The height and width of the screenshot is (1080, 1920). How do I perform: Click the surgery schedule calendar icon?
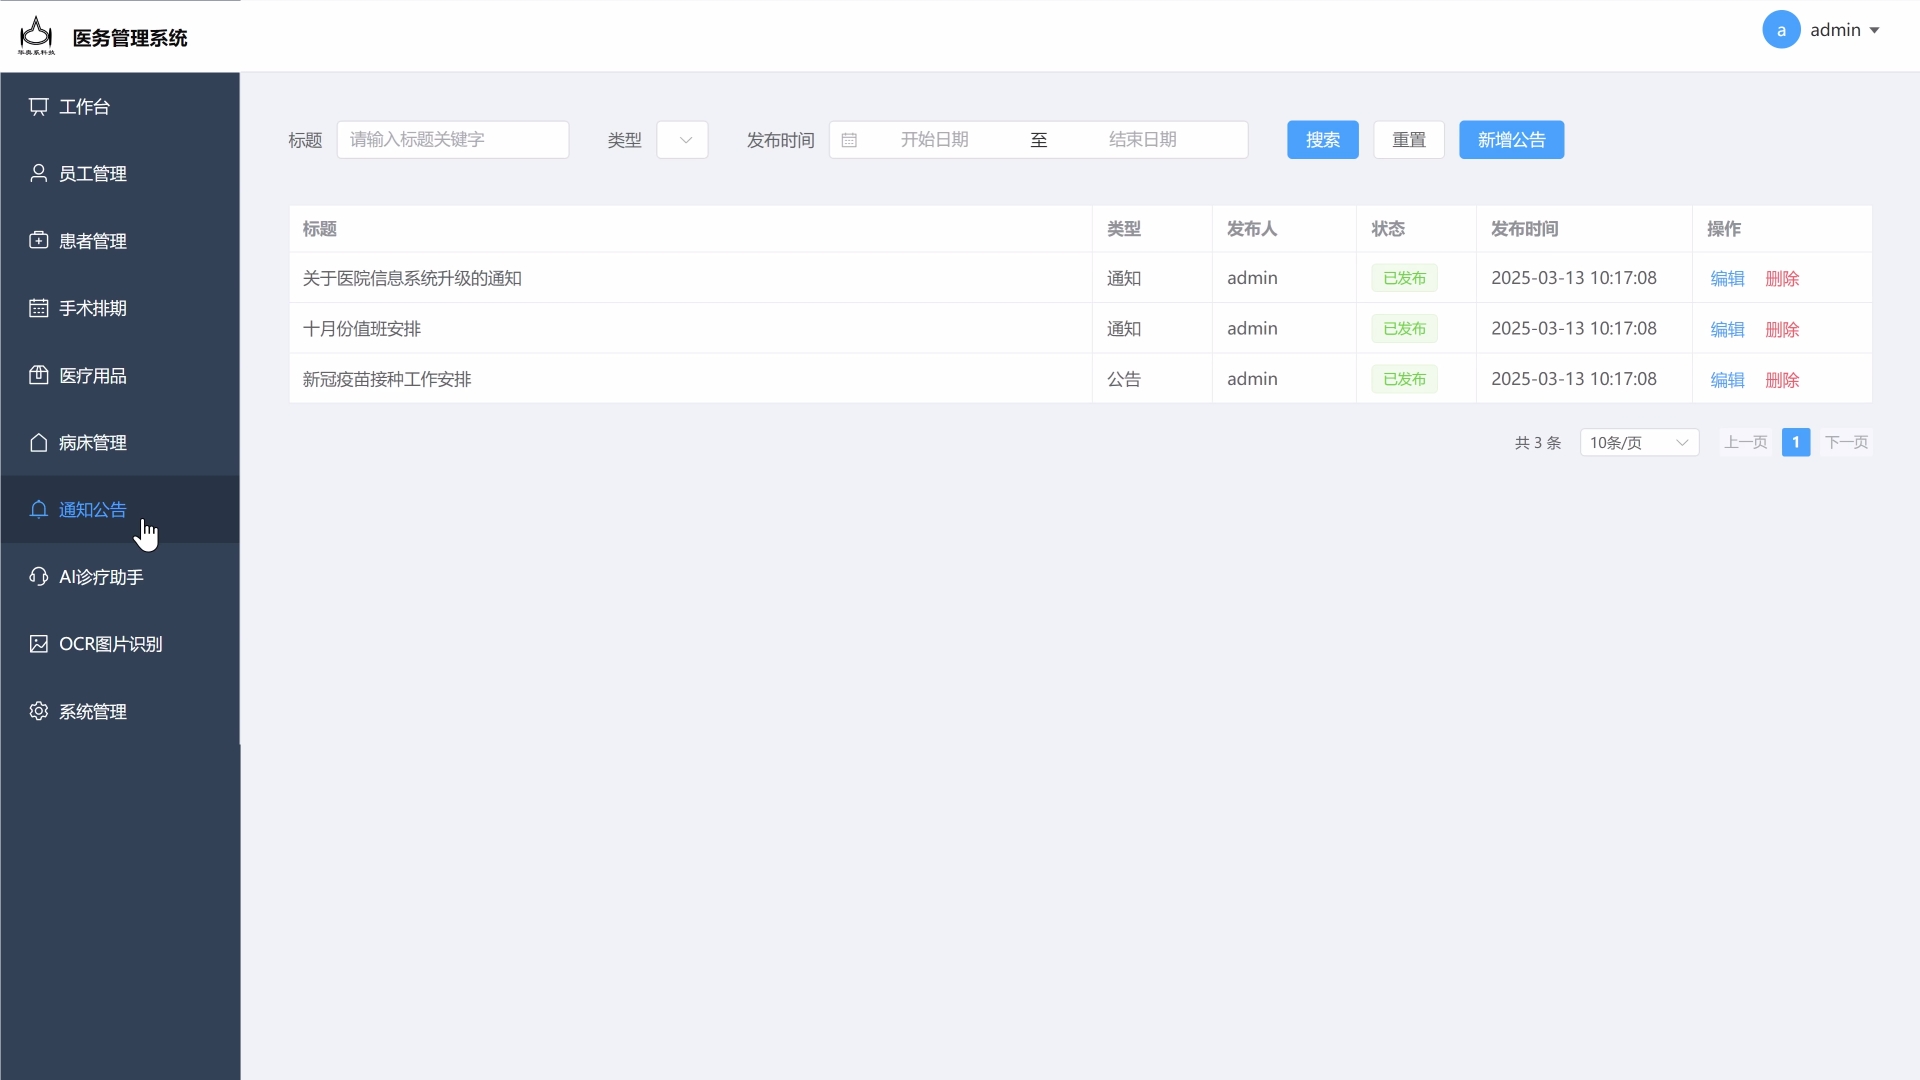point(38,308)
